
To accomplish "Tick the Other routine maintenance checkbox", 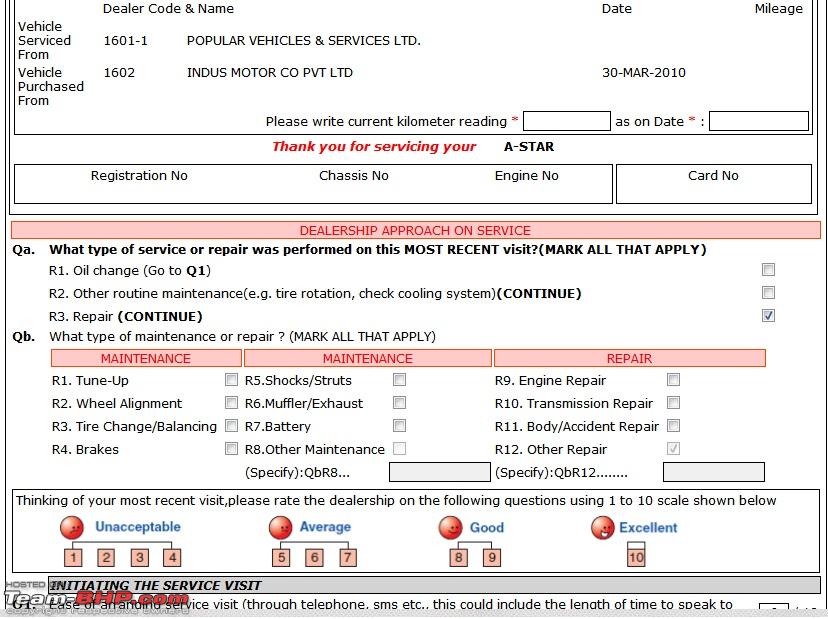I will tap(768, 293).
